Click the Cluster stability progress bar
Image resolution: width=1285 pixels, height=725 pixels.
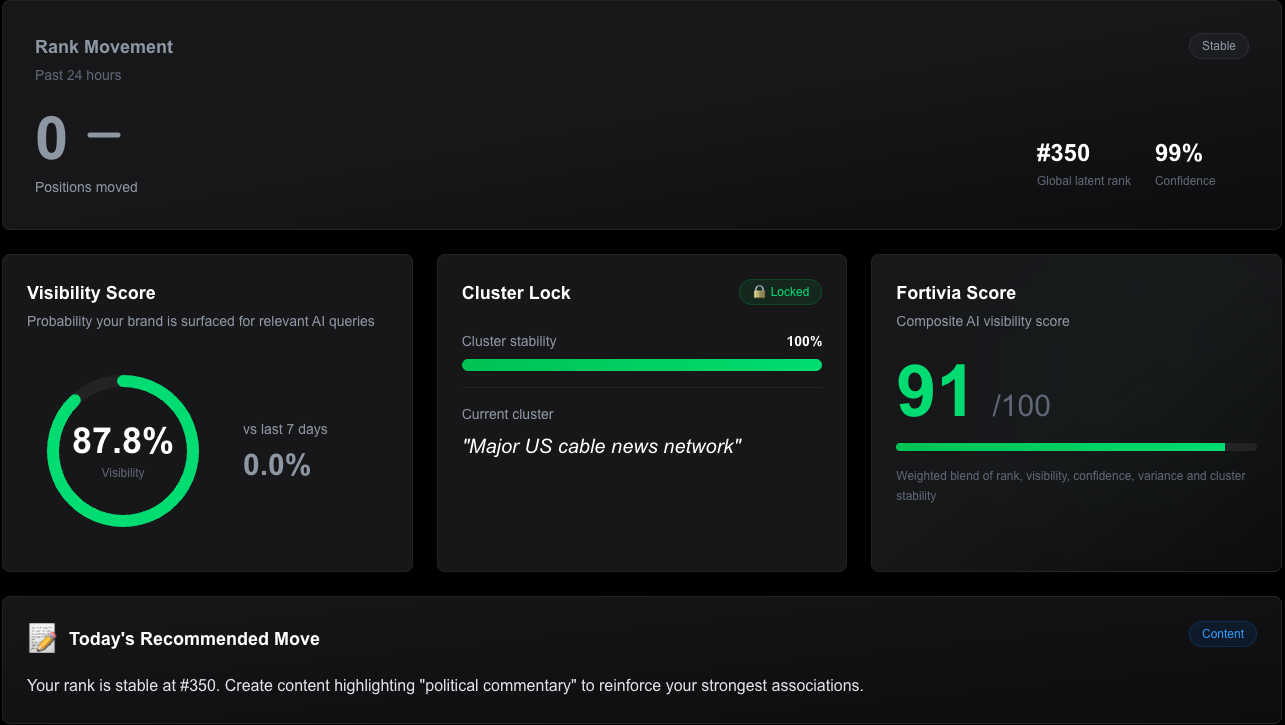641,366
